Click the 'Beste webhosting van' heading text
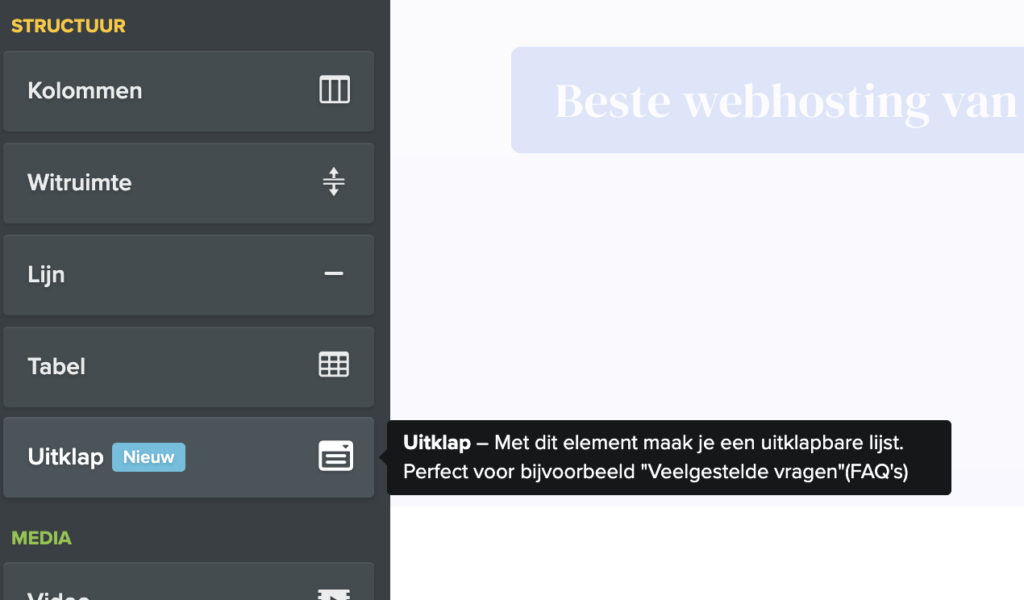This screenshot has width=1024, height=600. 785,101
